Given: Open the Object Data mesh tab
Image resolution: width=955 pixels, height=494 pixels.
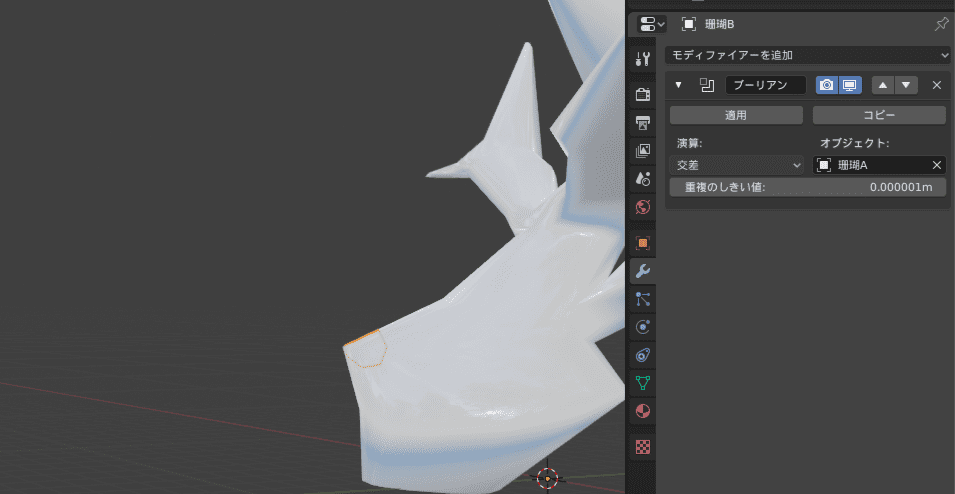Looking at the screenshot, I should (x=643, y=383).
